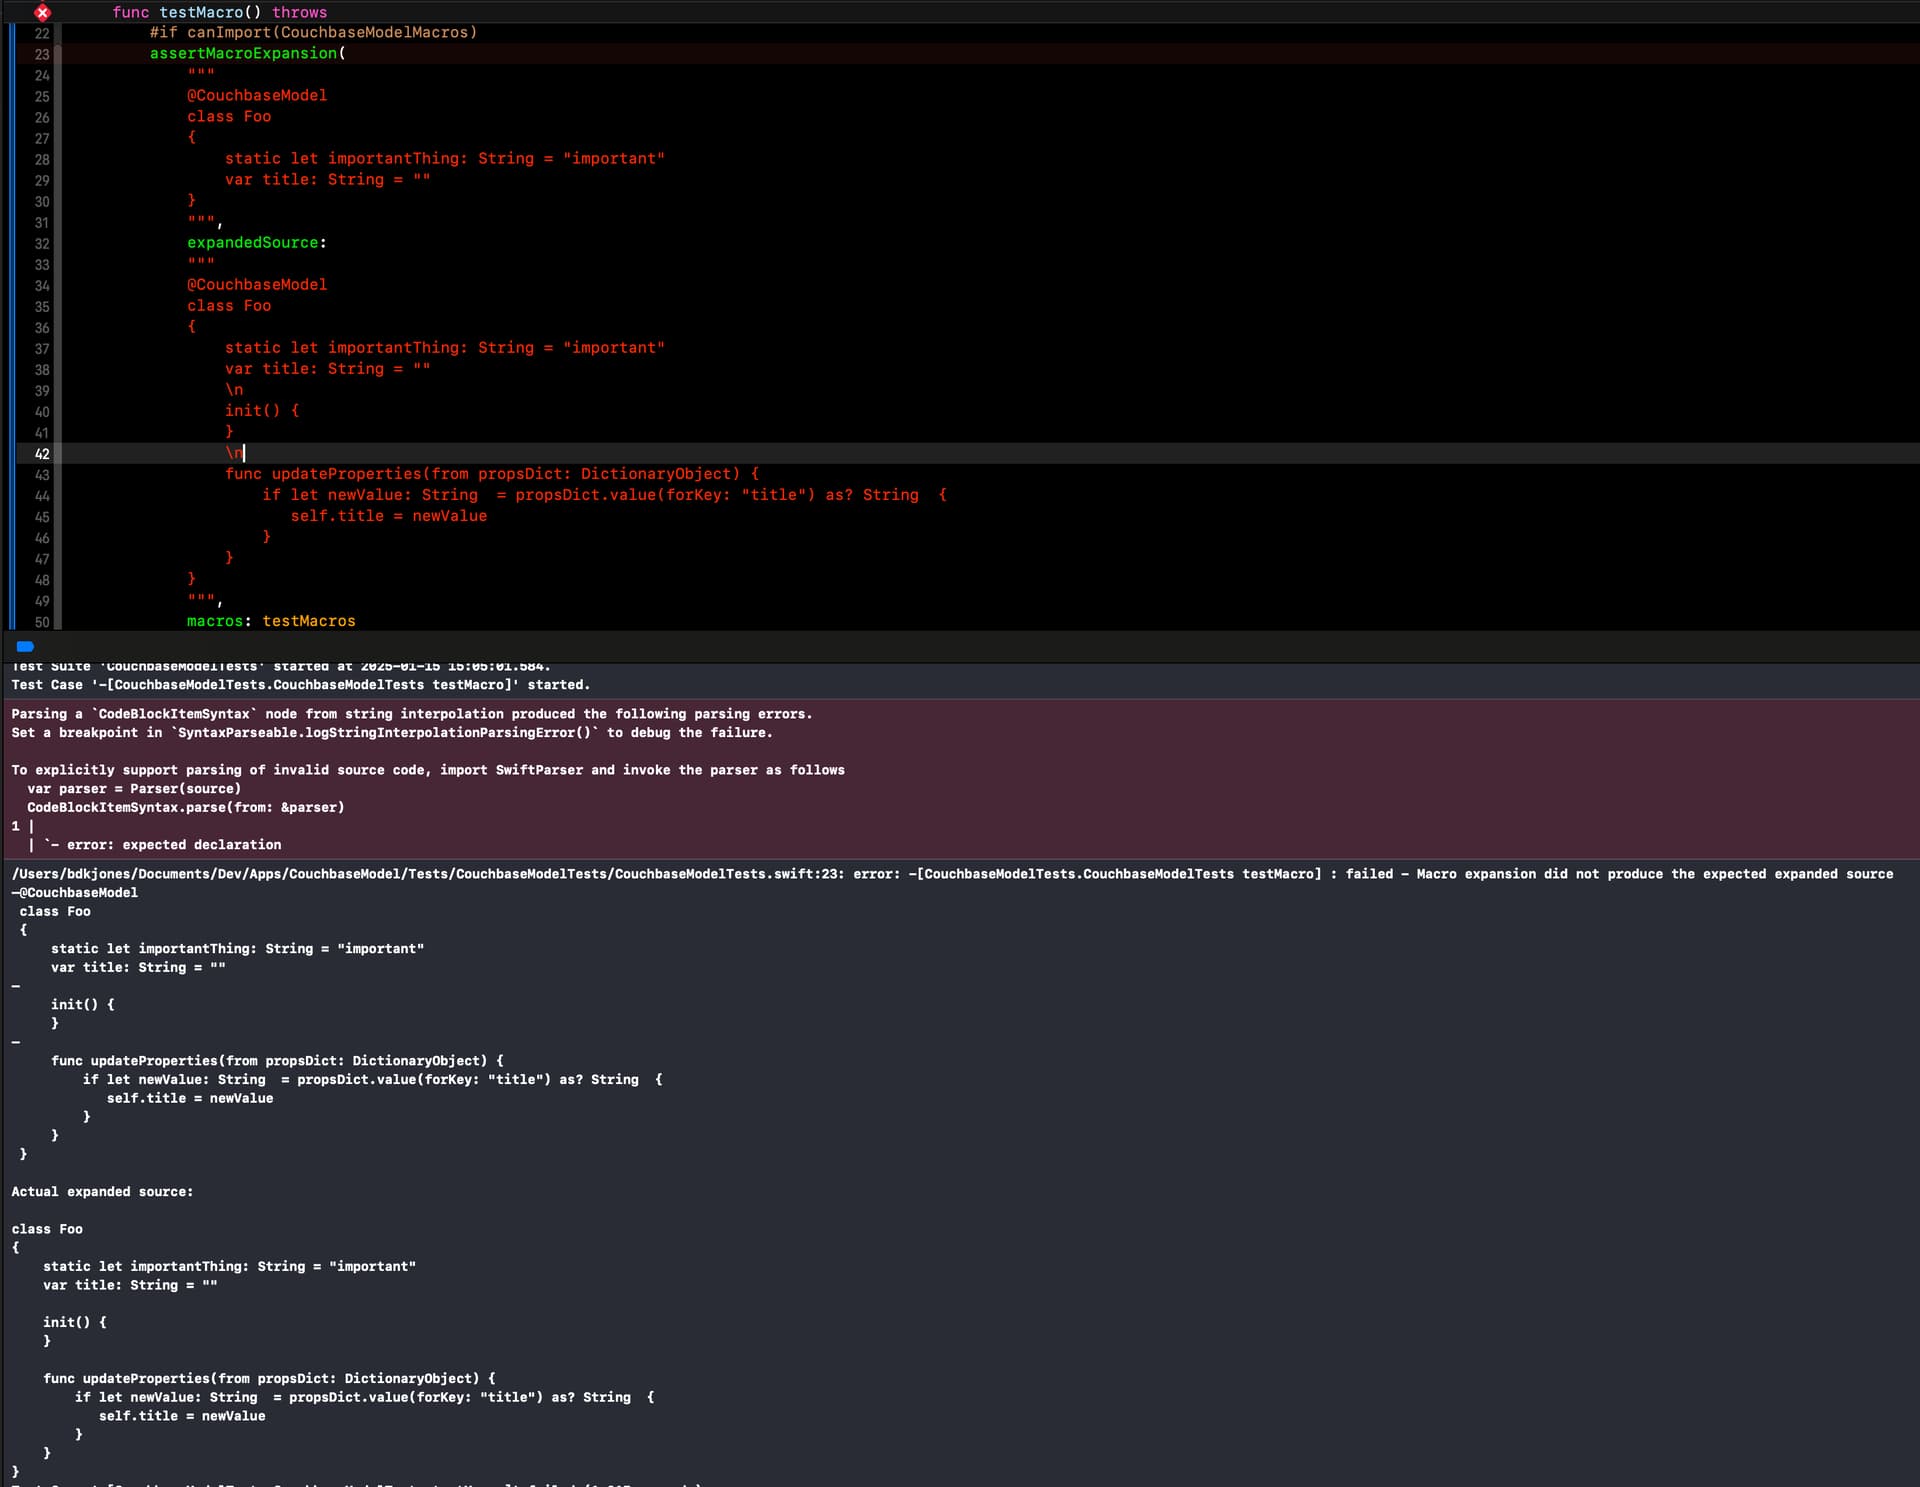Click 'Actual expanded source:' text in console
Image resolution: width=1920 pixels, height=1487 pixels.
(x=102, y=1192)
